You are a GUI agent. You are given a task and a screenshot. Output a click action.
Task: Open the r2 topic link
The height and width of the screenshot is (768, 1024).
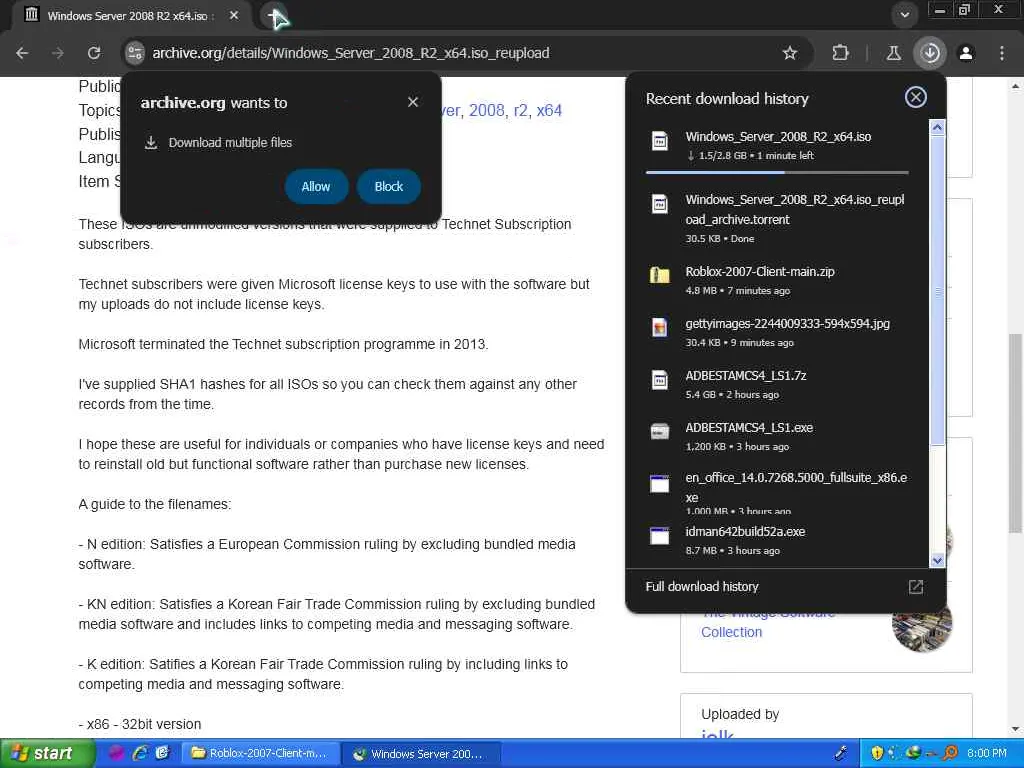[520, 110]
